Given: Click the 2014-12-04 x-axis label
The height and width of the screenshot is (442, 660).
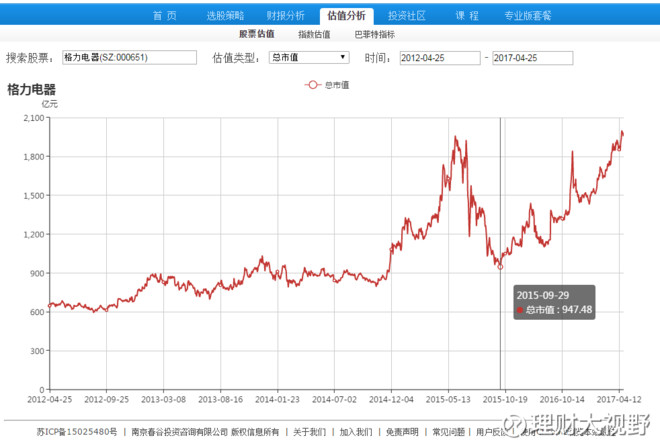Looking at the screenshot, I should tap(391, 399).
